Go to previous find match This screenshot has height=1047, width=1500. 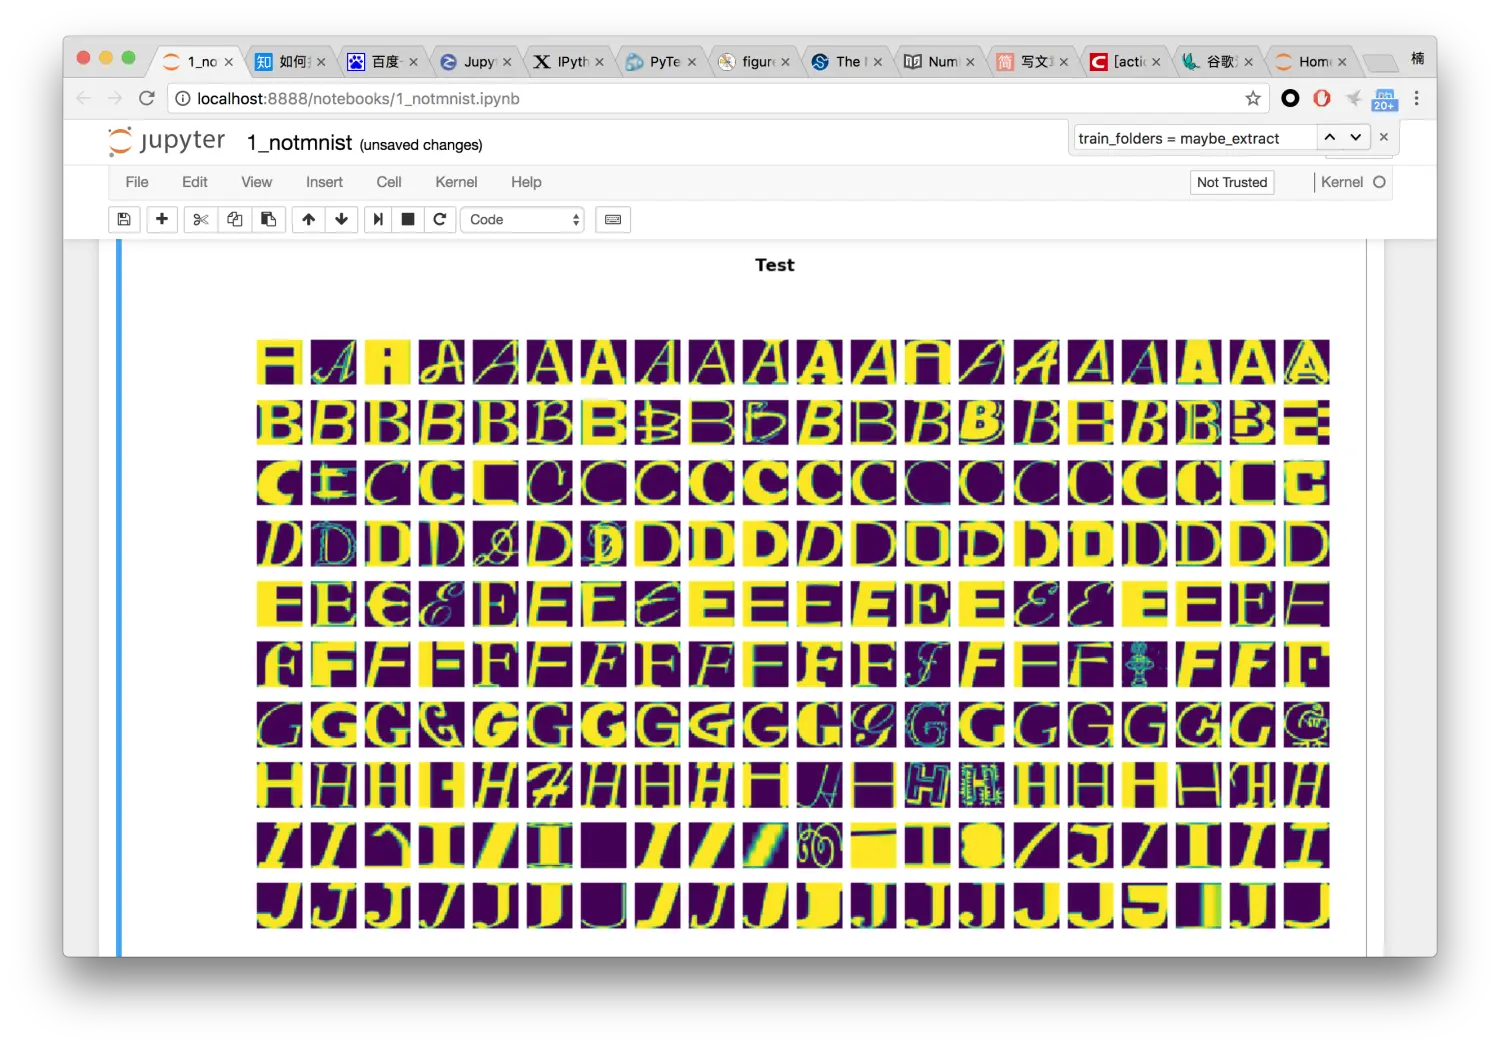[1330, 137]
